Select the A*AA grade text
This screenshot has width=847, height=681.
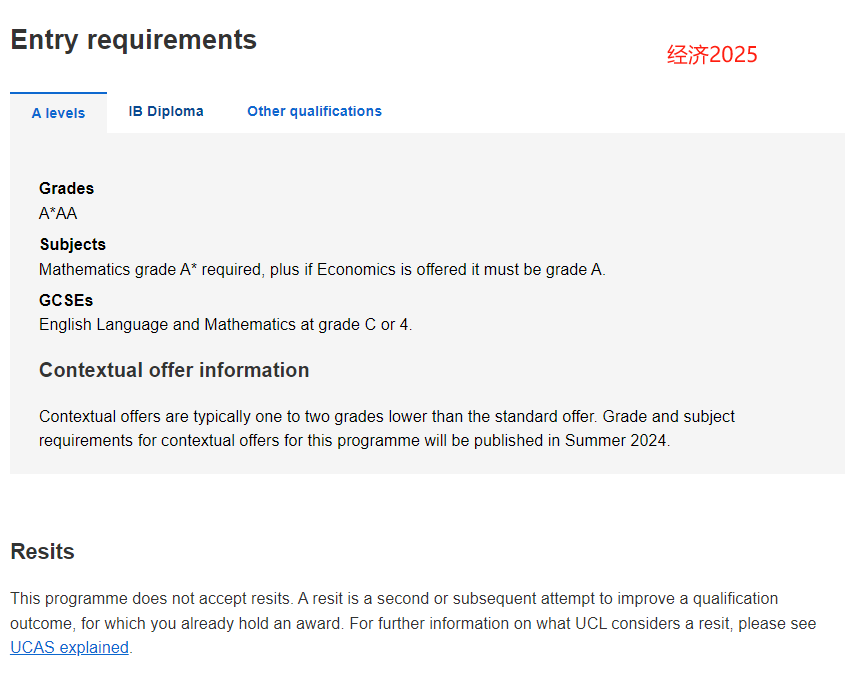(58, 213)
